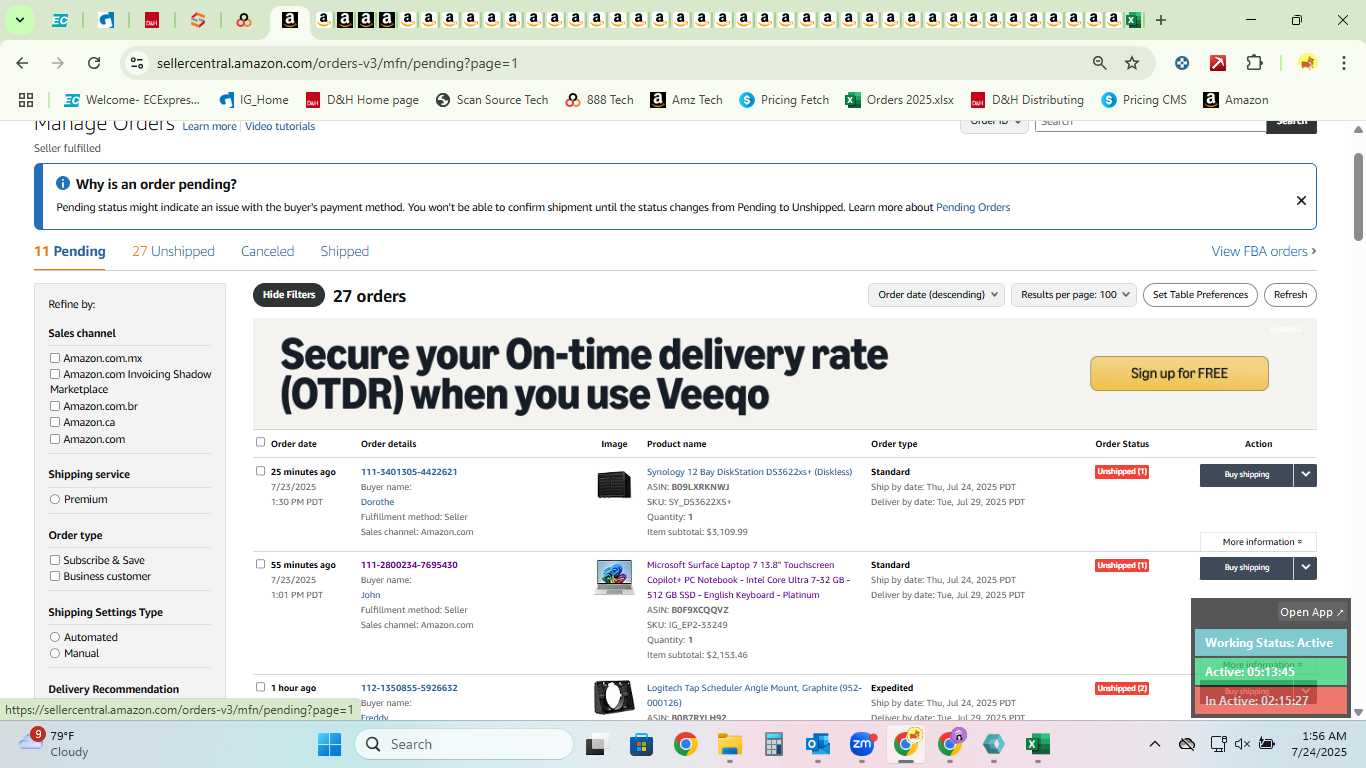The image size is (1366, 768).
Task: Open Amz Tech bookmark
Action: click(x=686, y=100)
